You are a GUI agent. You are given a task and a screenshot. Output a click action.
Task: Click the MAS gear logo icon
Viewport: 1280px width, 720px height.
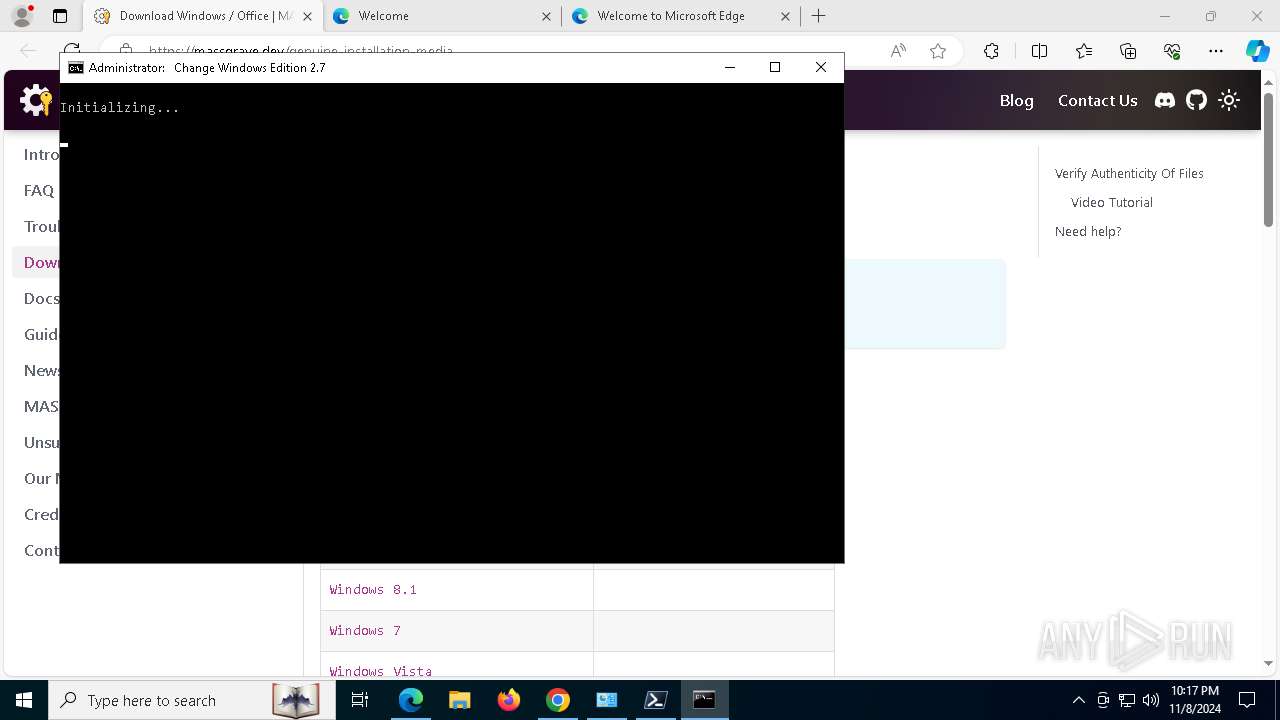37,100
